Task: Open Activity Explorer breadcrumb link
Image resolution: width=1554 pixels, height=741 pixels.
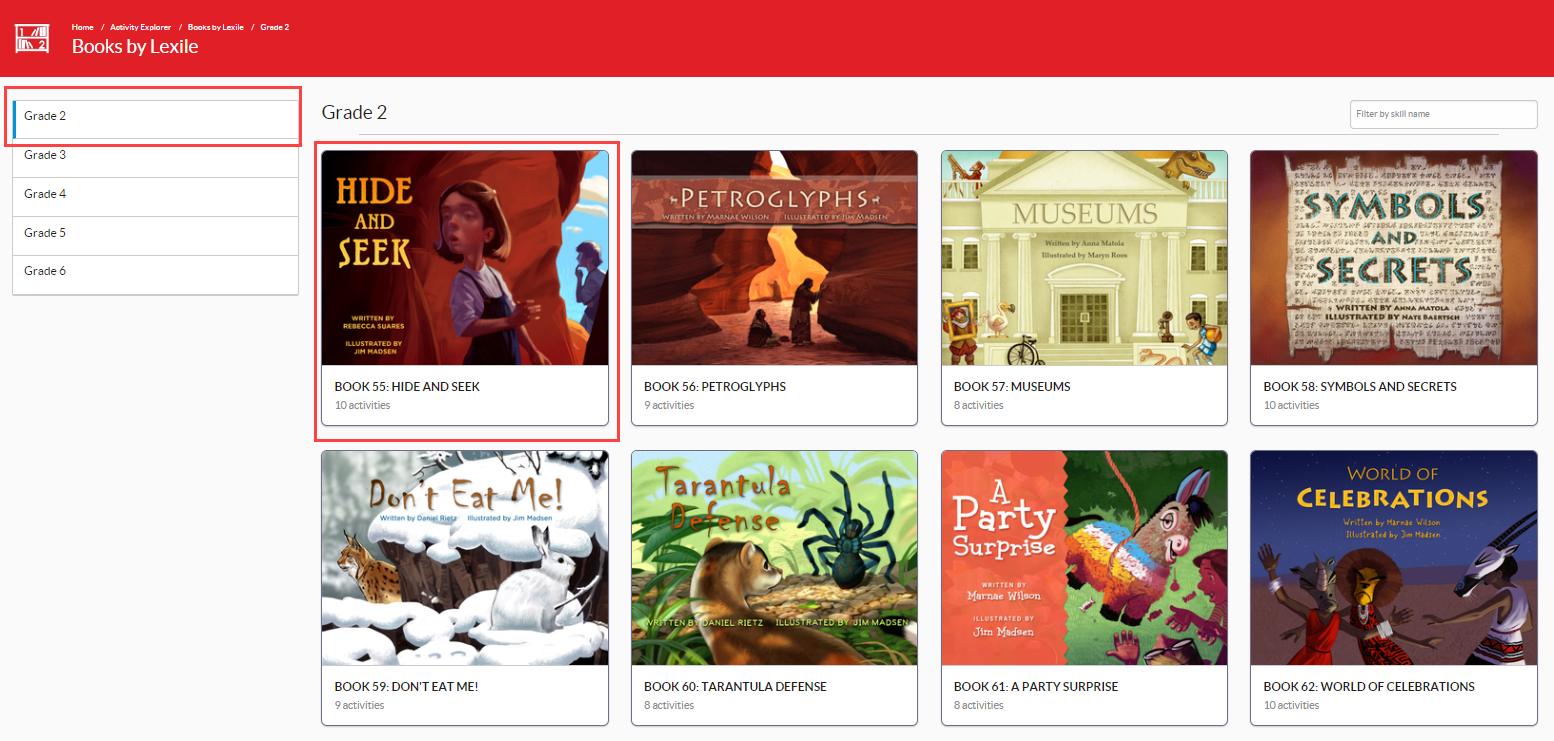Action: [140, 27]
